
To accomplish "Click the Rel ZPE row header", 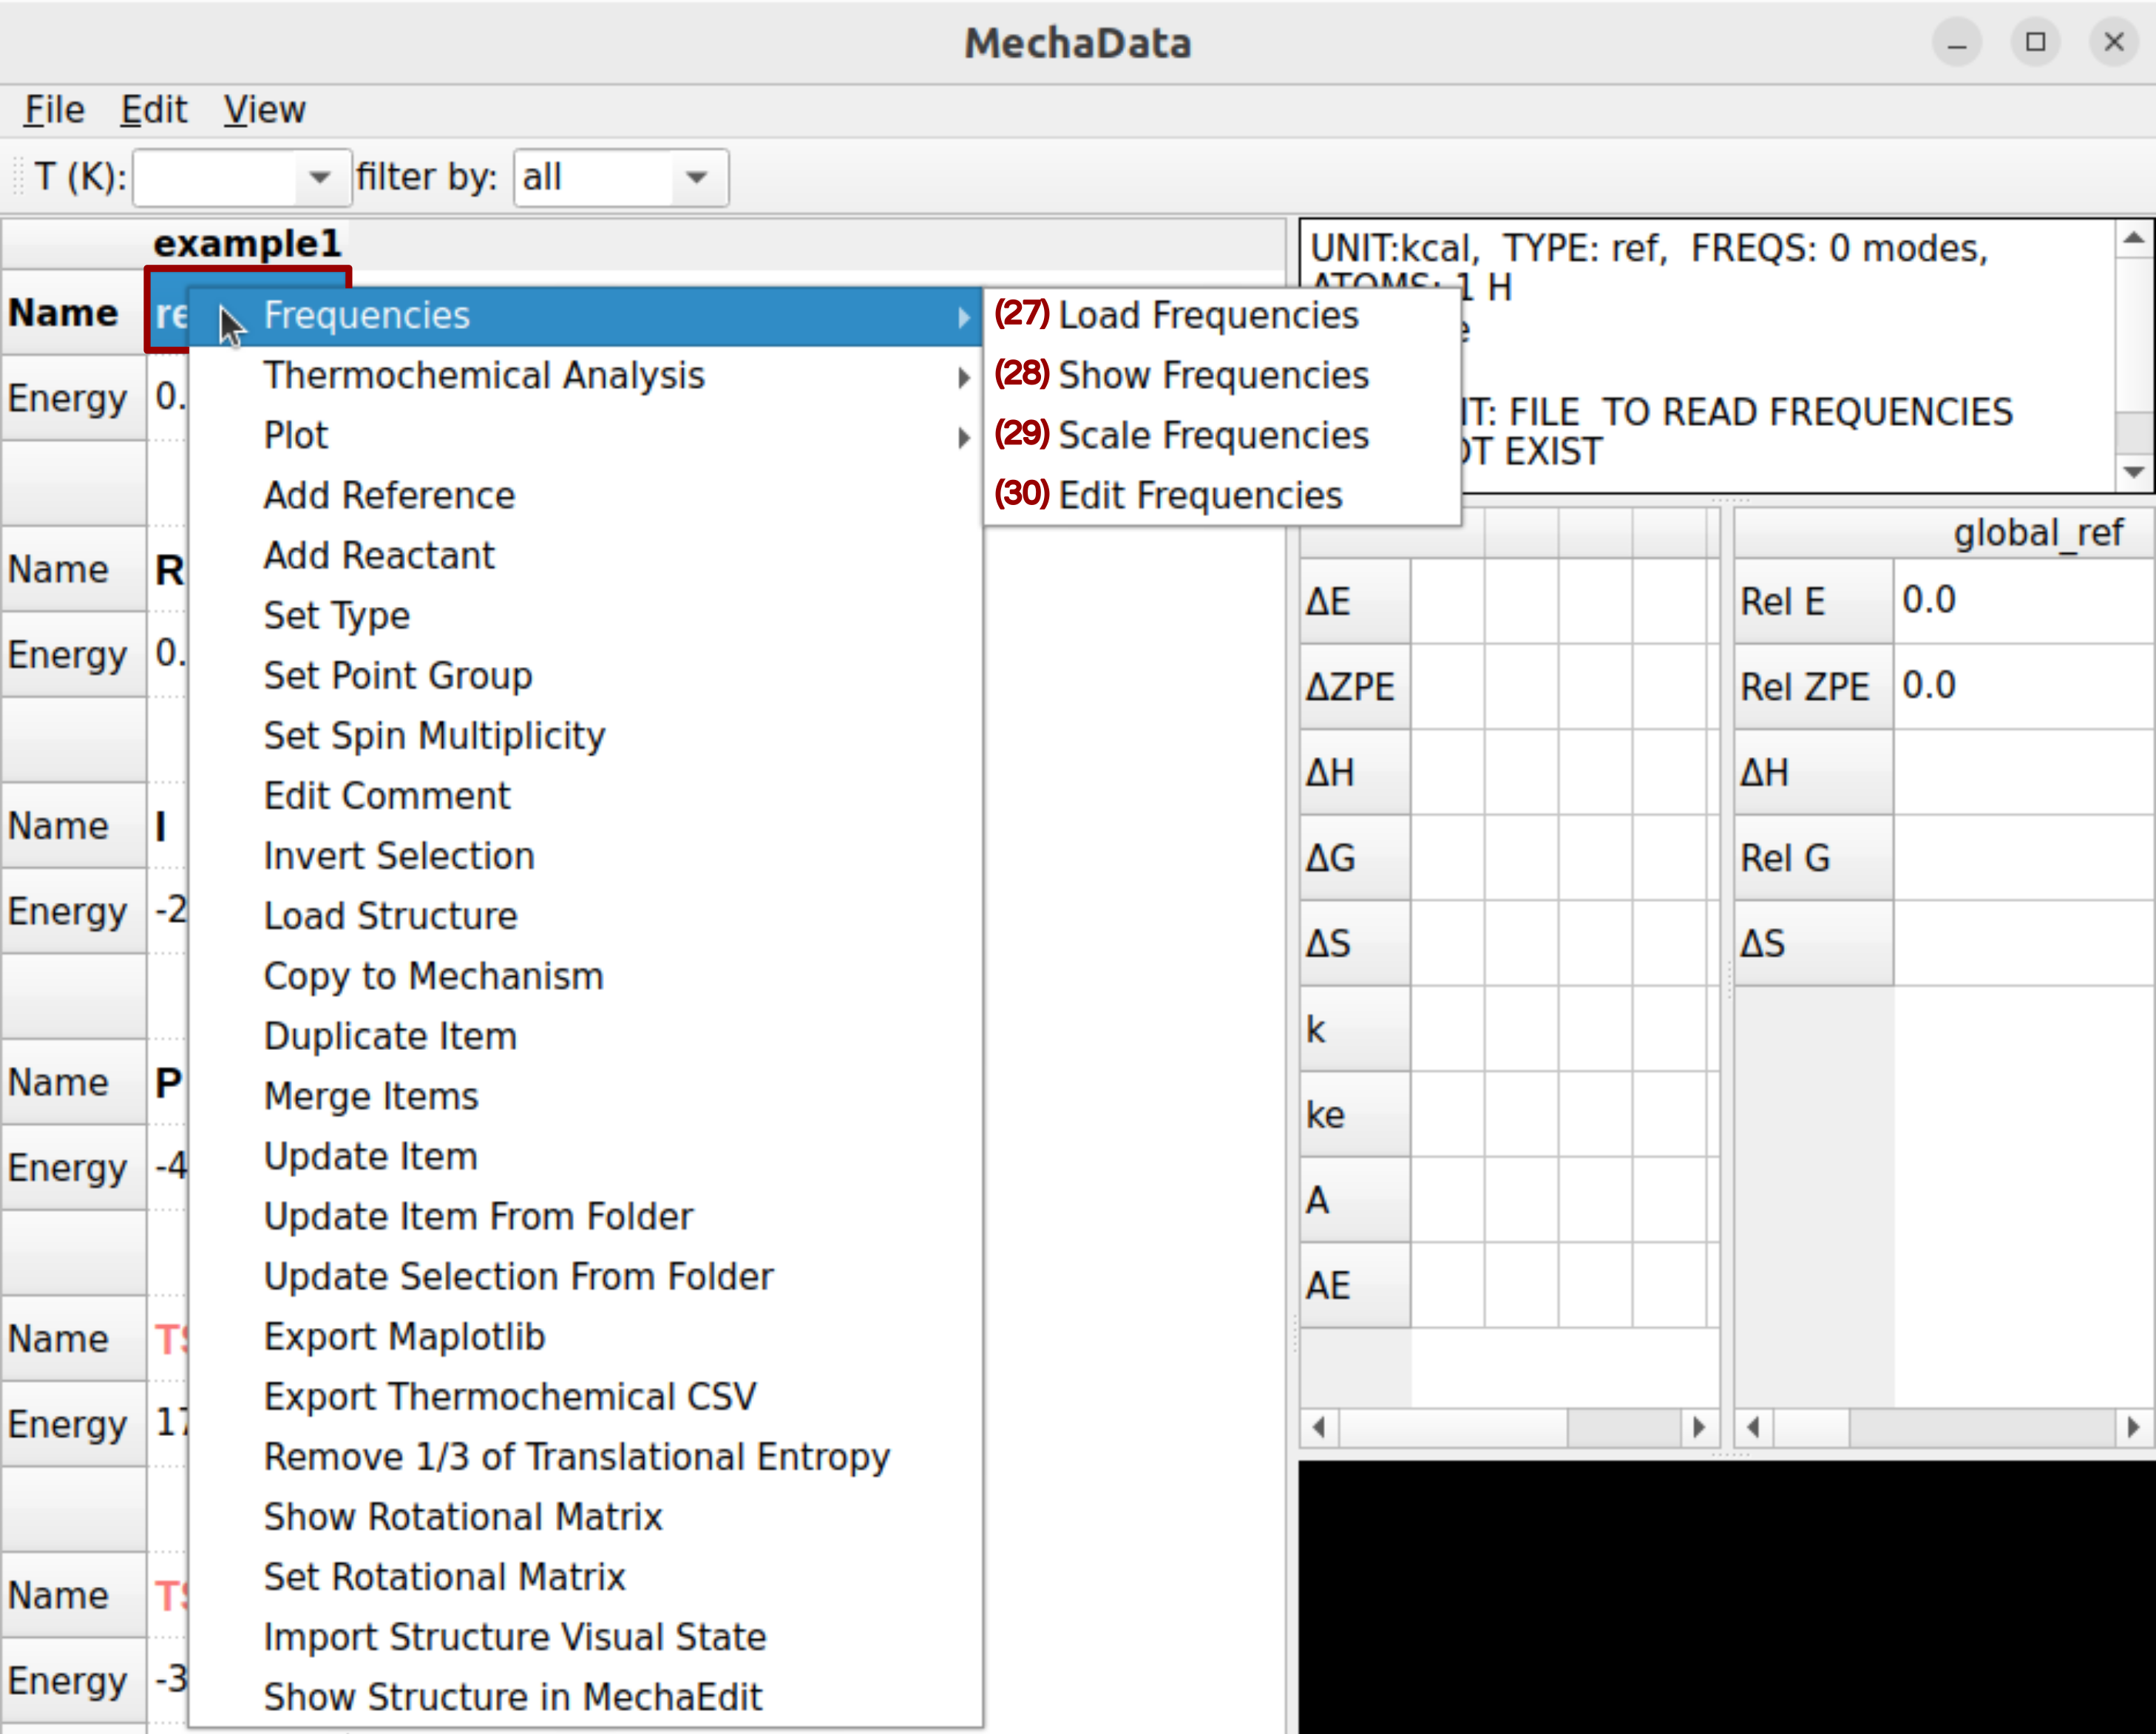I will [x=1814, y=687].
